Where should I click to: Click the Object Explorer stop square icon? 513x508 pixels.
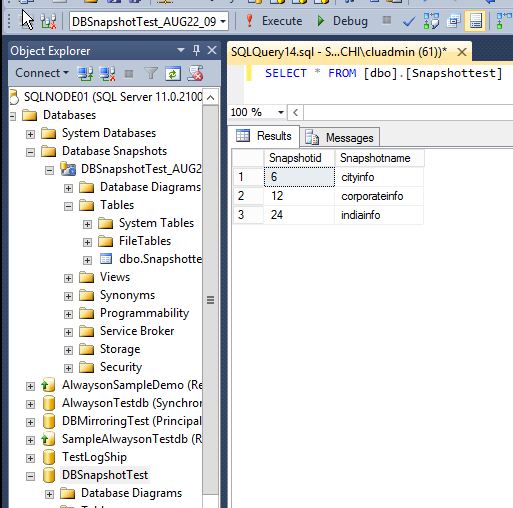[129, 73]
